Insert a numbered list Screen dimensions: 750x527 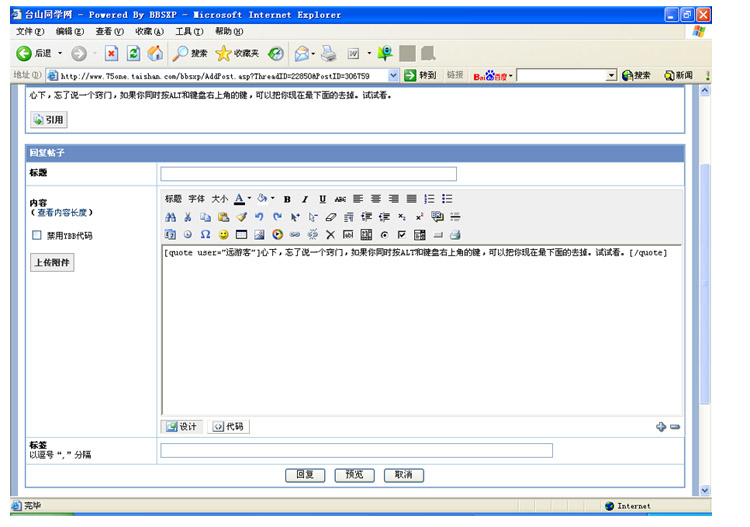tap(429, 199)
